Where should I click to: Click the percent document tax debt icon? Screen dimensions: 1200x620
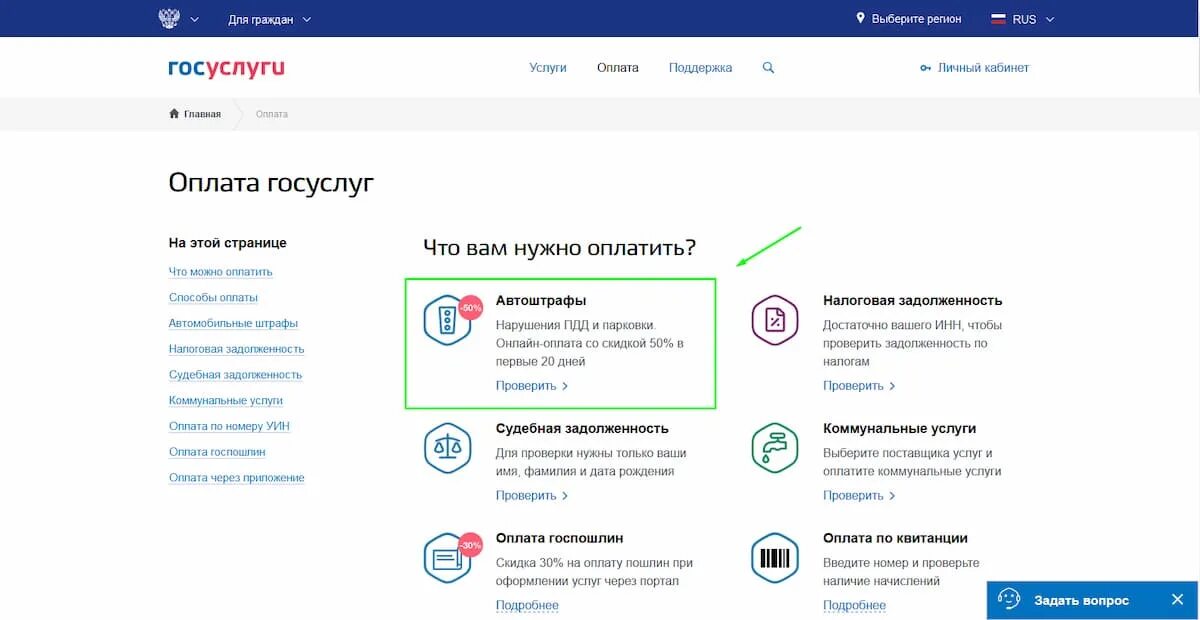[x=775, y=321]
